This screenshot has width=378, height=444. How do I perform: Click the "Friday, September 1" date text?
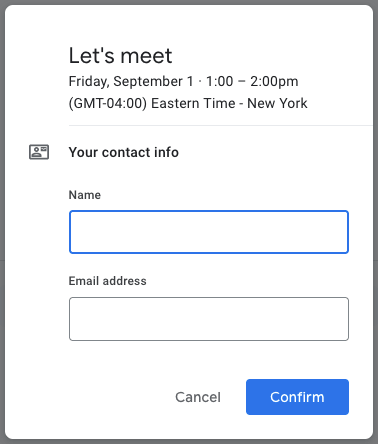(131, 82)
